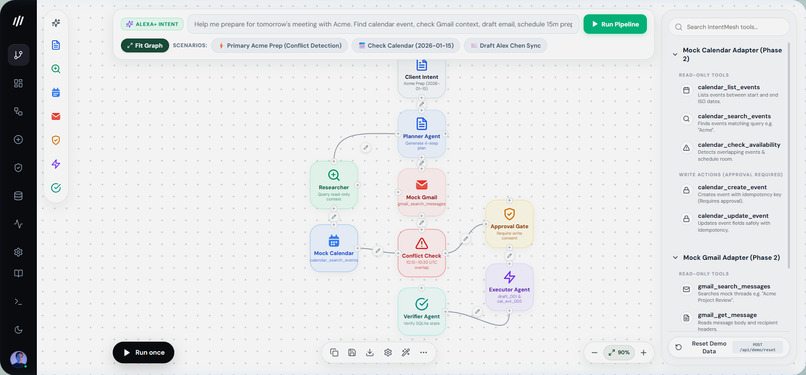
Task: Click the Alexa+ Intent badge
Action: [152, 24]
